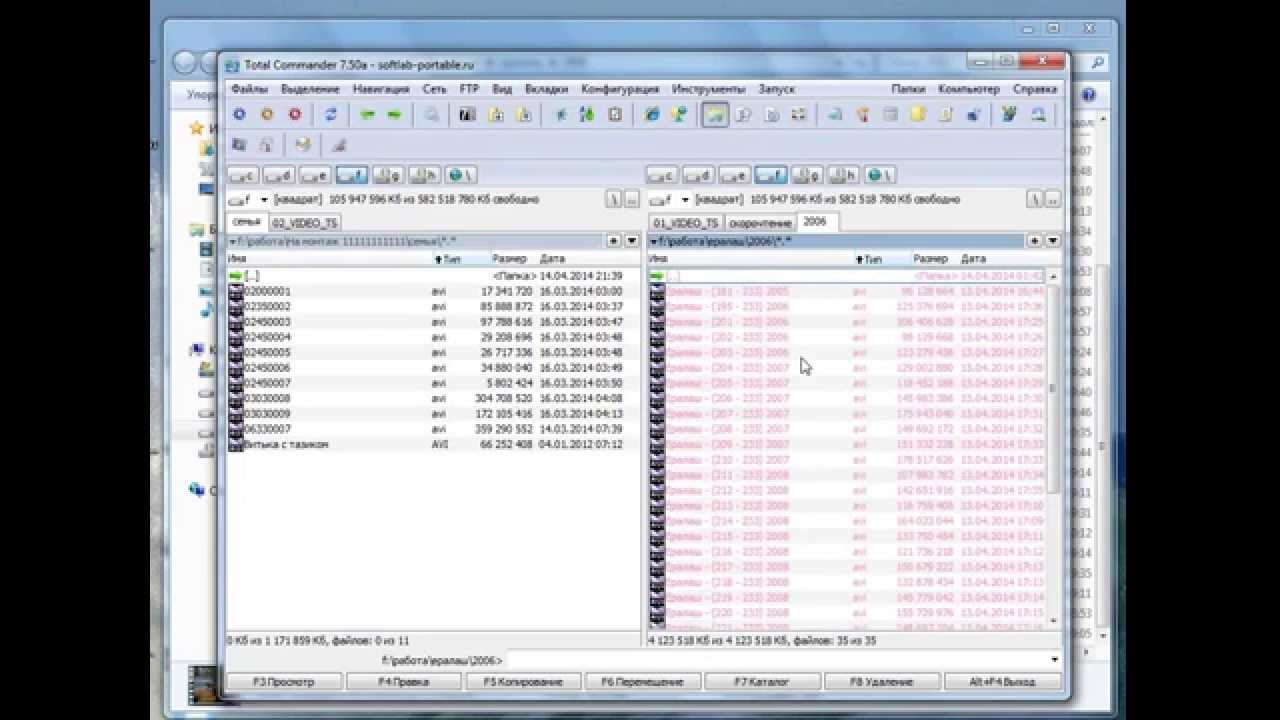Expand the command line history dropdown
Viewport: 1280px width, 720px height.
point(1055,660)
